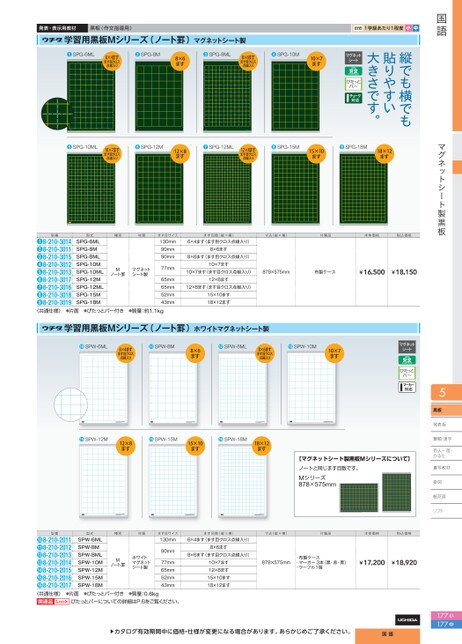This screenshot has width=462, height=644.
Task: Click product code 8-210-2014
Action: coord(57,563)
